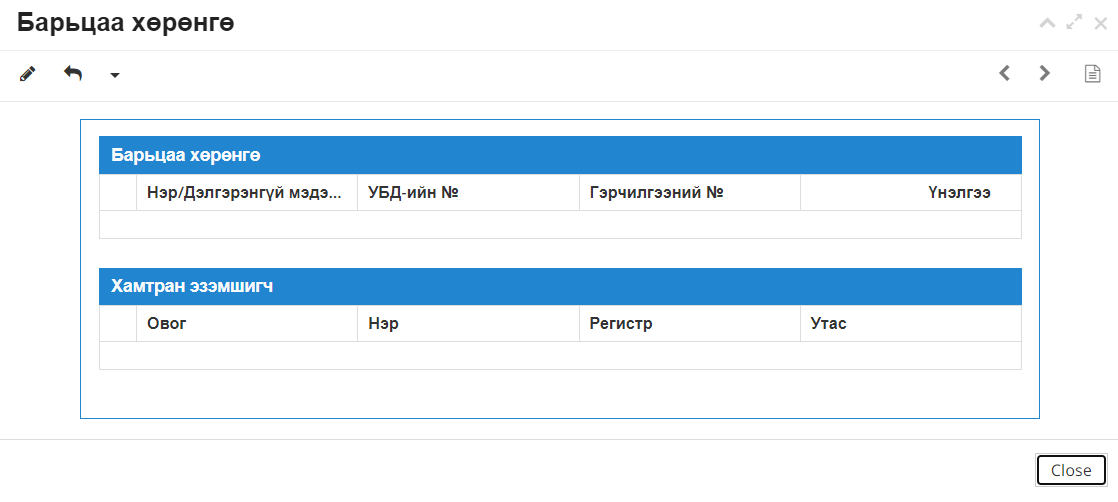Click the Close button

pos(1071,471)
